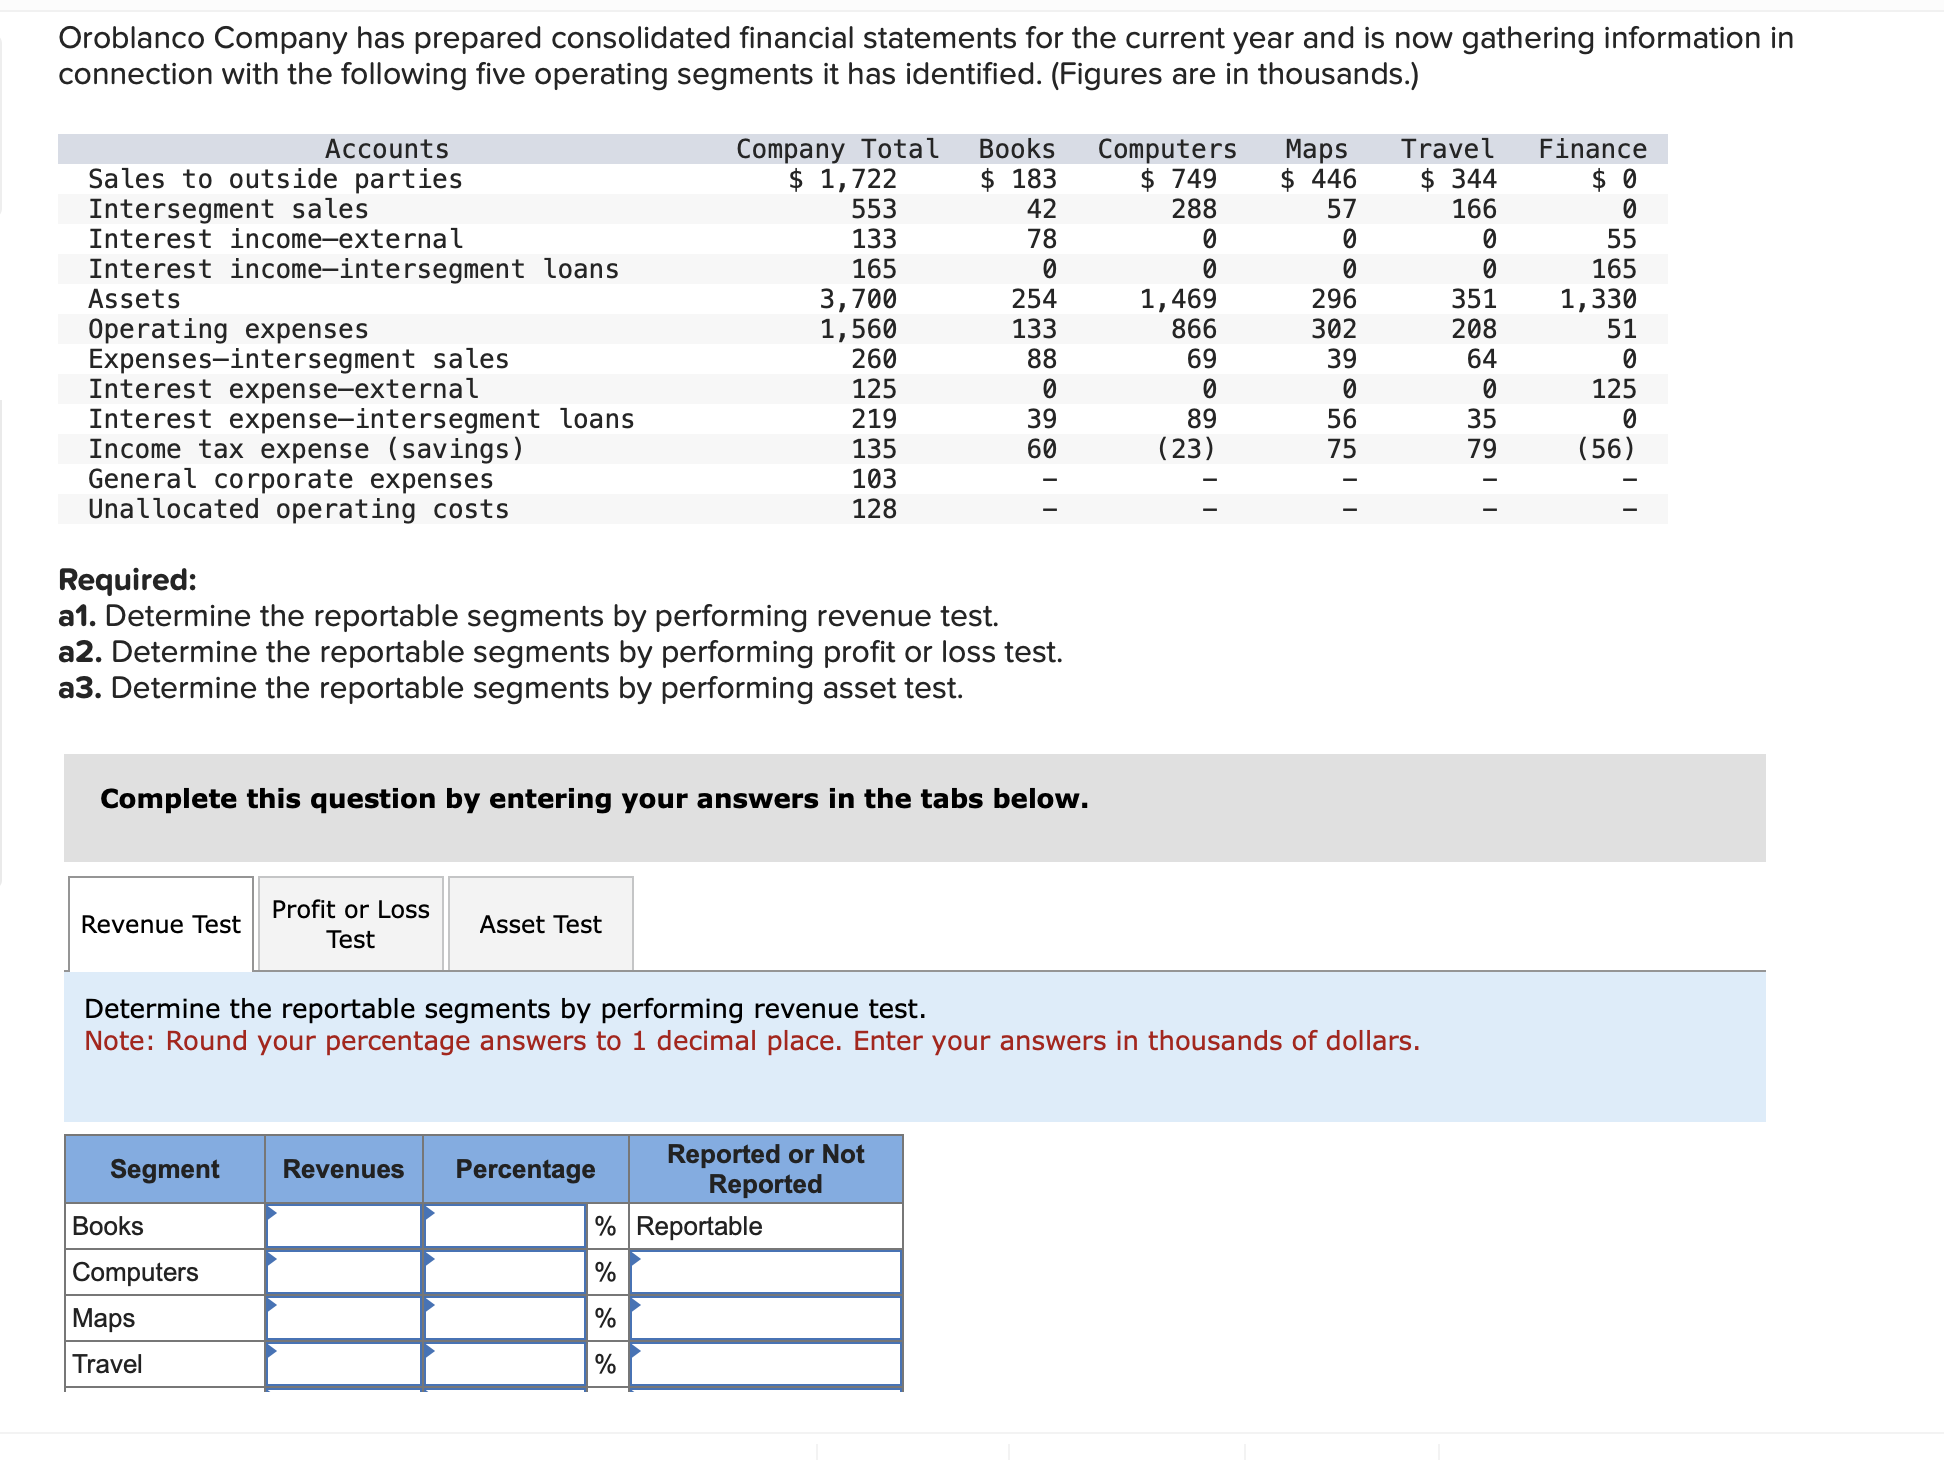Open Maps reported or not reported dropdown
This screenshot has width=1944, height=1460.
pyautogui.click(x=765, y=1318)
